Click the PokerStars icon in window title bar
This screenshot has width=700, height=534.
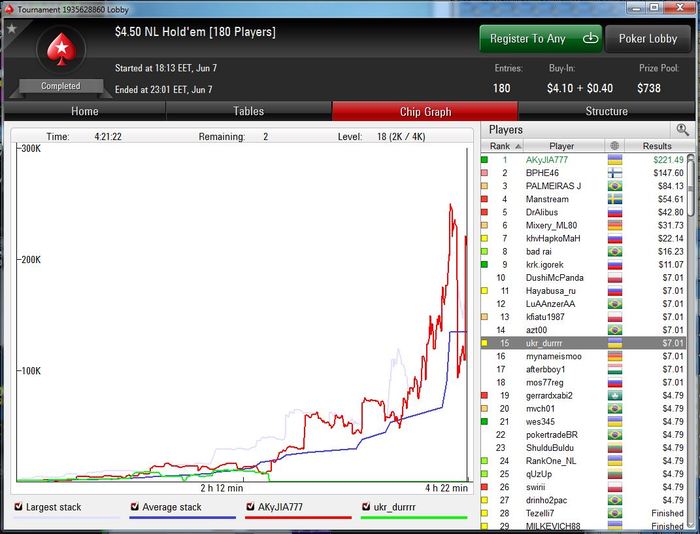pyautogui.click(x=9, y=9)
